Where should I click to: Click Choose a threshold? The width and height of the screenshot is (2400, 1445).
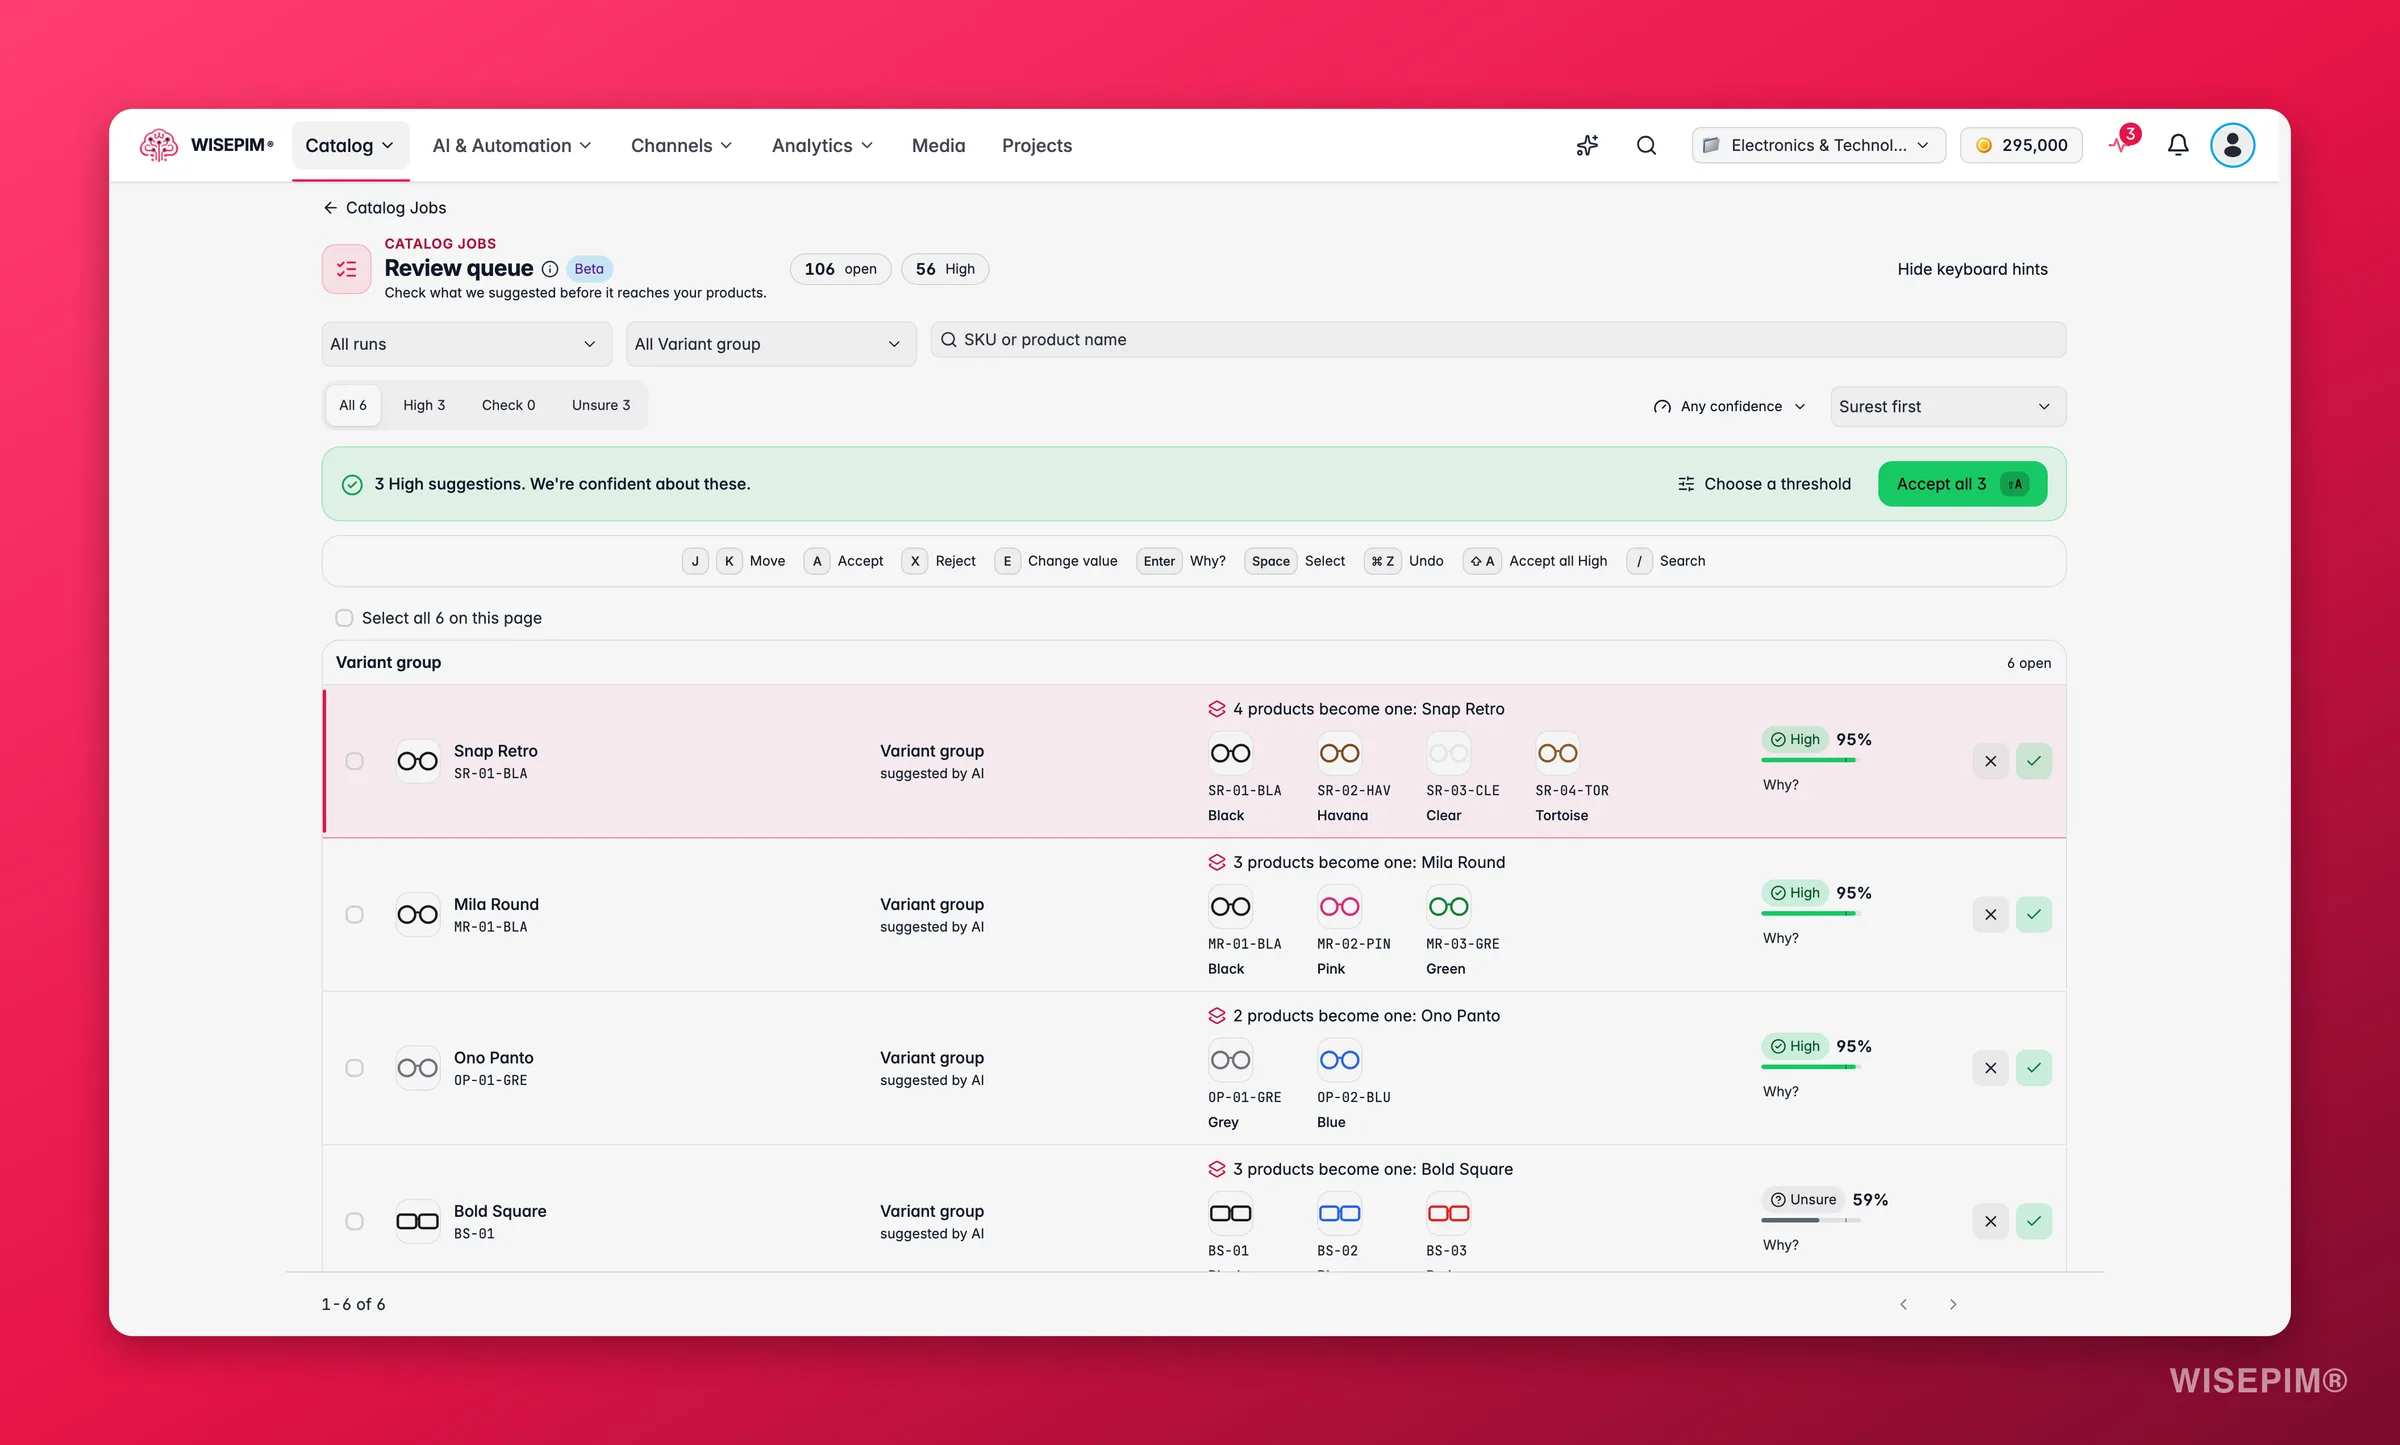1764,484
